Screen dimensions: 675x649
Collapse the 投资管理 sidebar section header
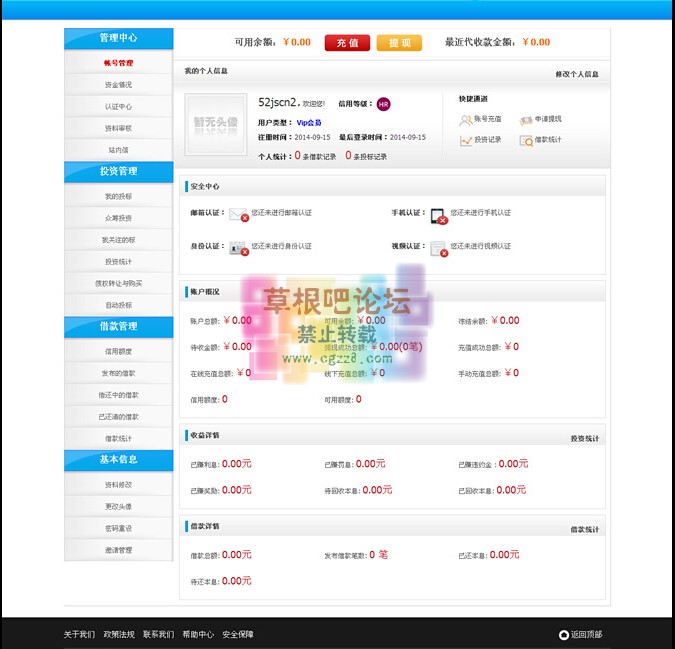pos(118,171)
